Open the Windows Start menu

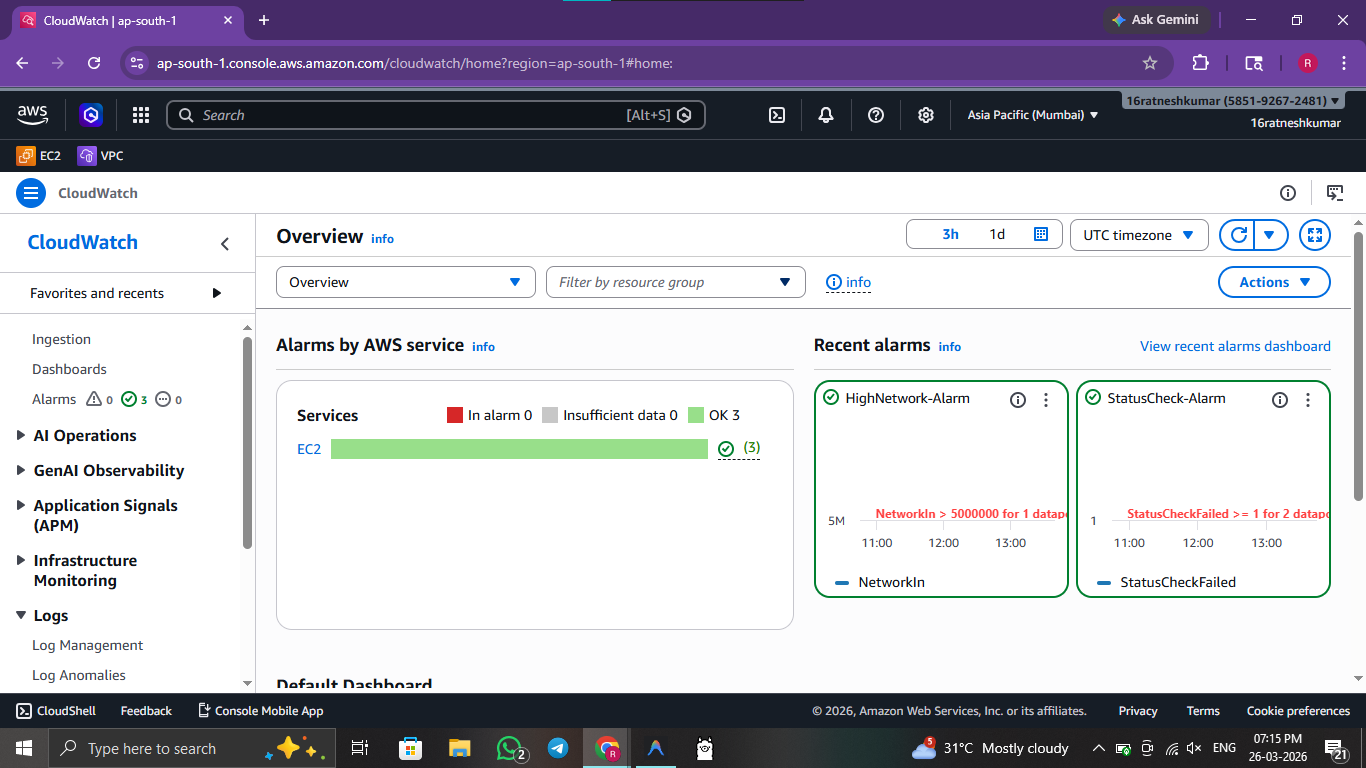(x=24, y=748)
